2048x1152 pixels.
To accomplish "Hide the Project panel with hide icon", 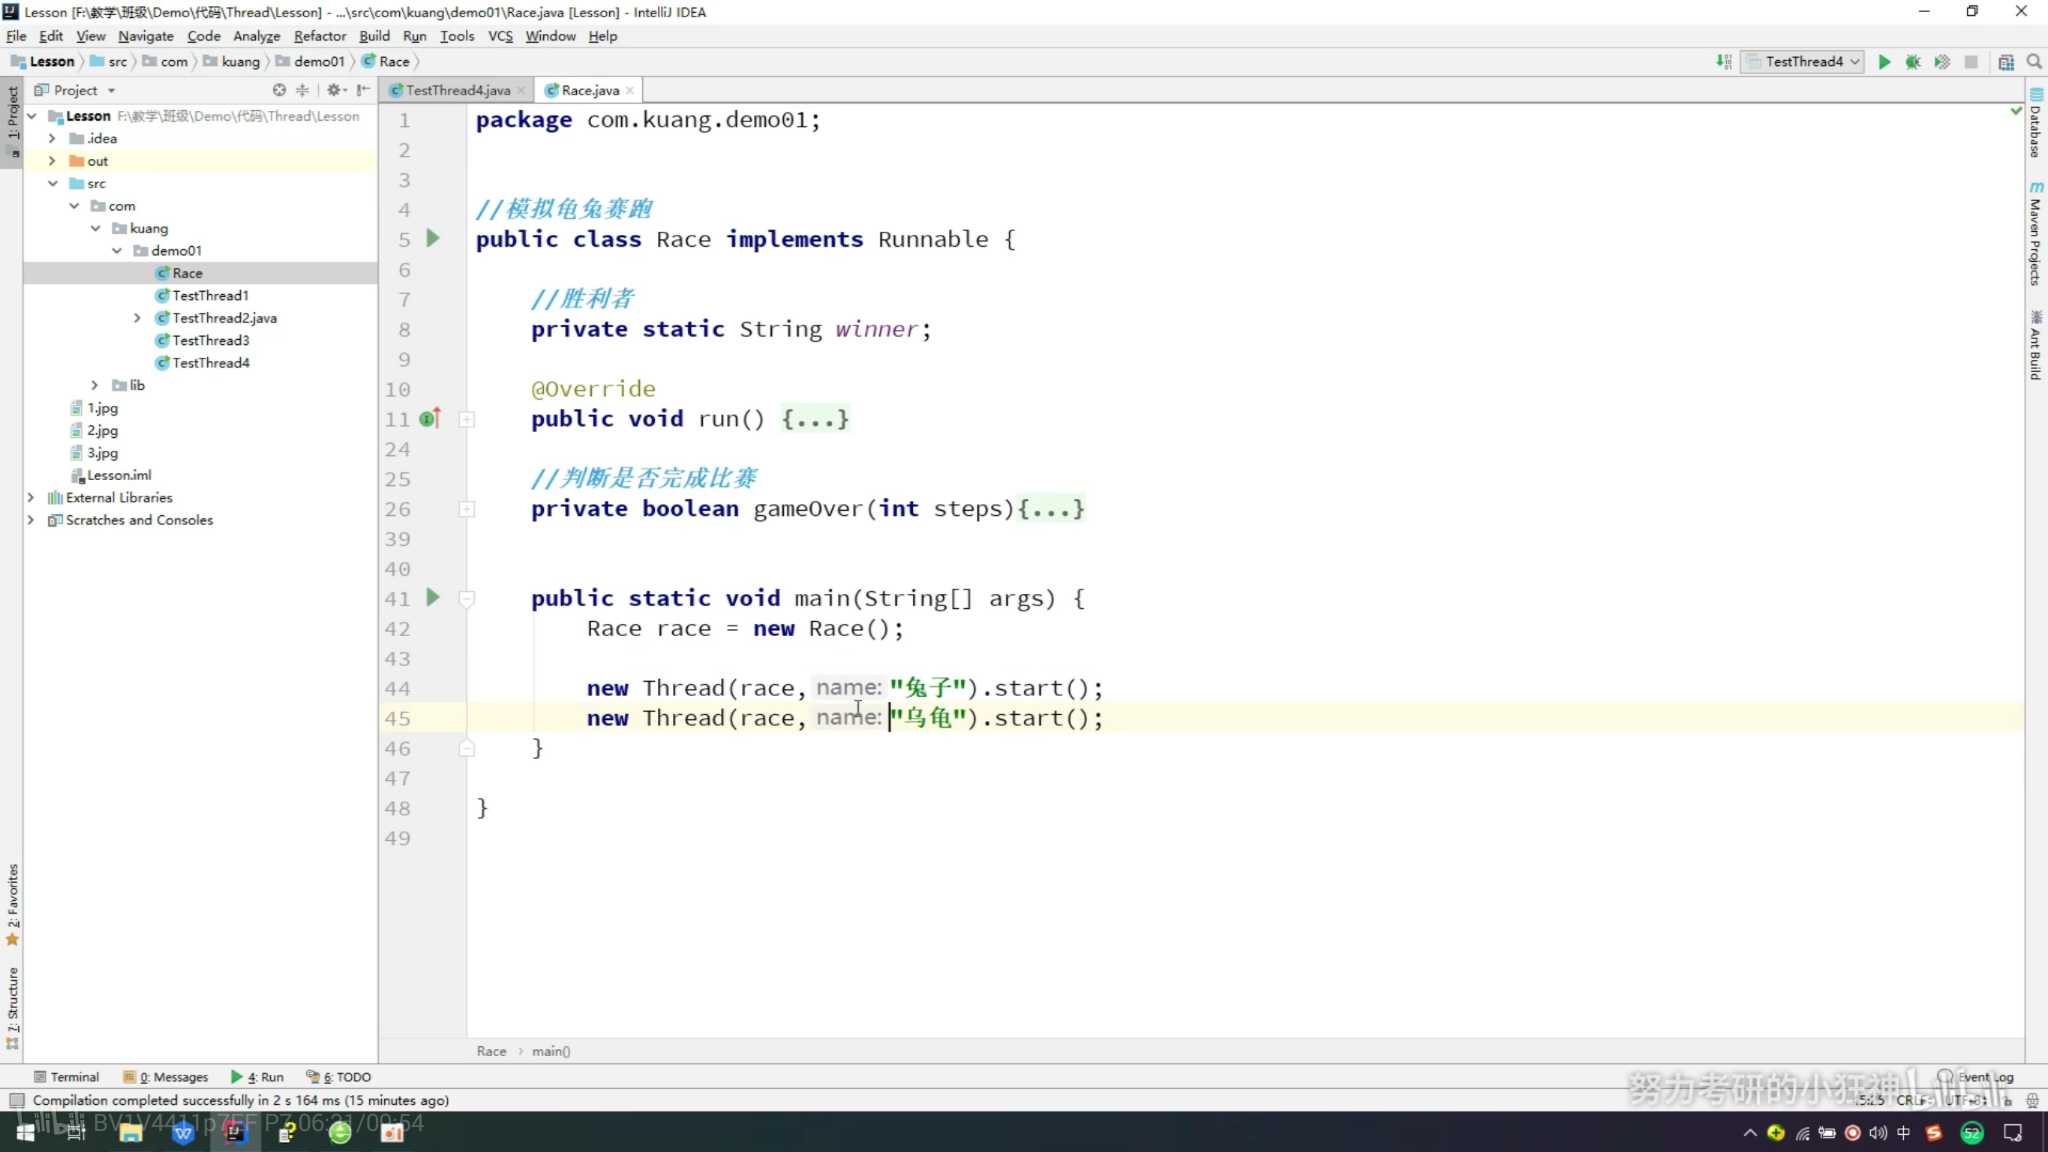I will [362, 90].
